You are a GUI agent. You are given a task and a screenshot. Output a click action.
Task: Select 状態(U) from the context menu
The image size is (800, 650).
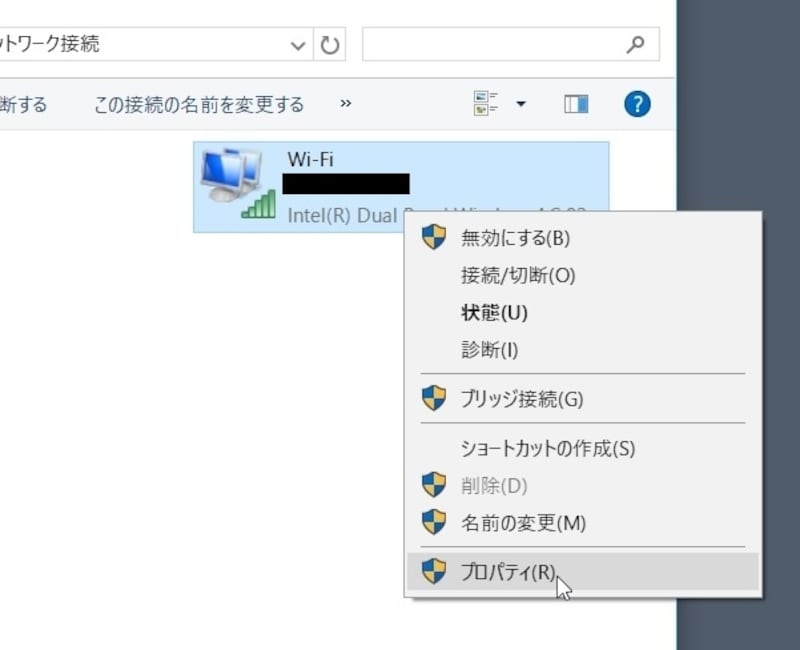[494, 313]
